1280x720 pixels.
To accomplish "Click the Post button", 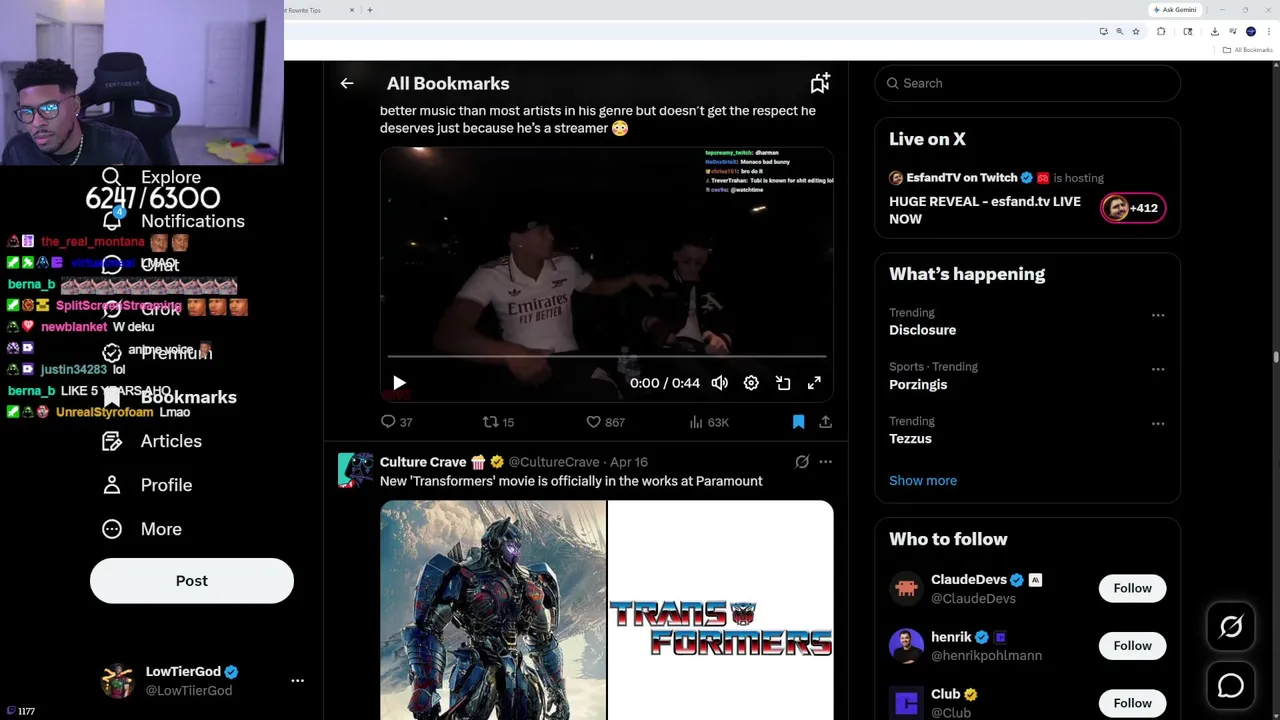I will click(192, 581).
